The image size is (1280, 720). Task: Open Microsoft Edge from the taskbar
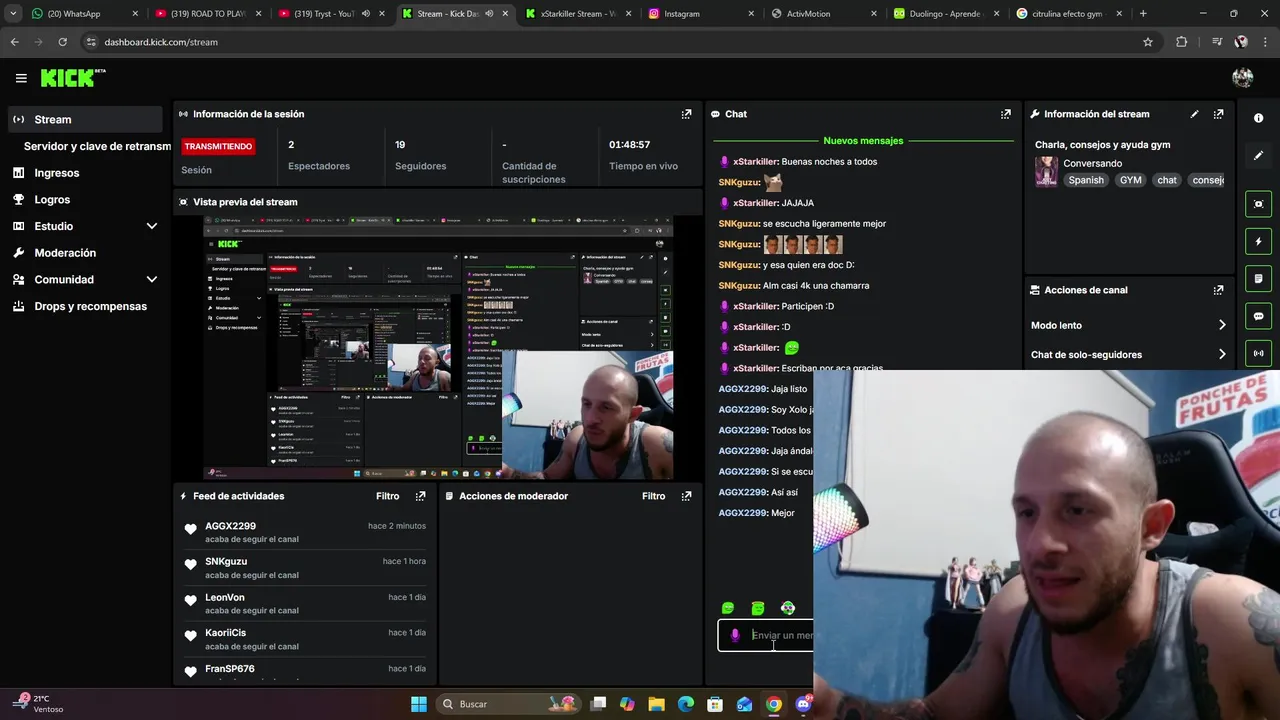pos(686,704)
